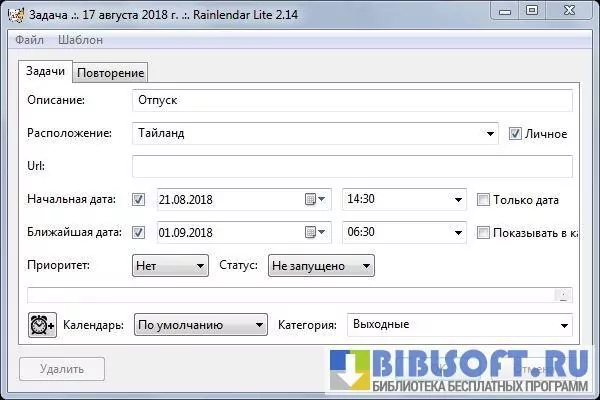Open the Шаблон menu

point(80,40)
